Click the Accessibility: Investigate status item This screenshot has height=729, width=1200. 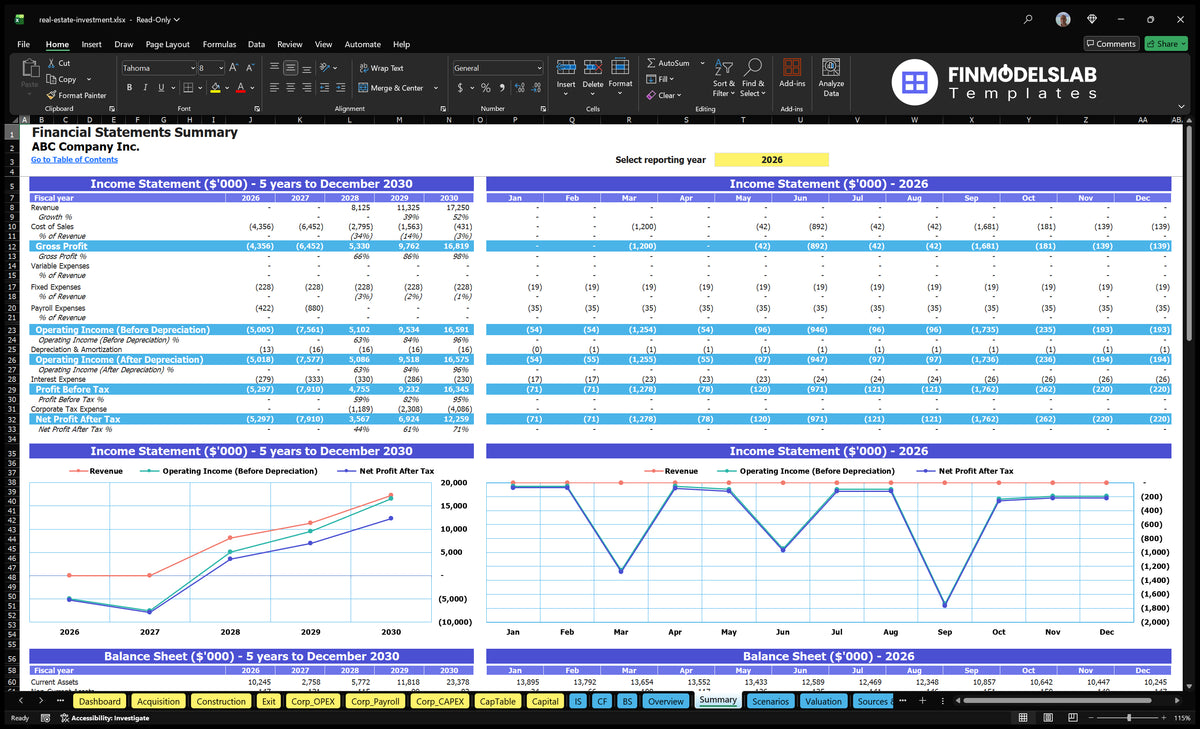(104, 718)
